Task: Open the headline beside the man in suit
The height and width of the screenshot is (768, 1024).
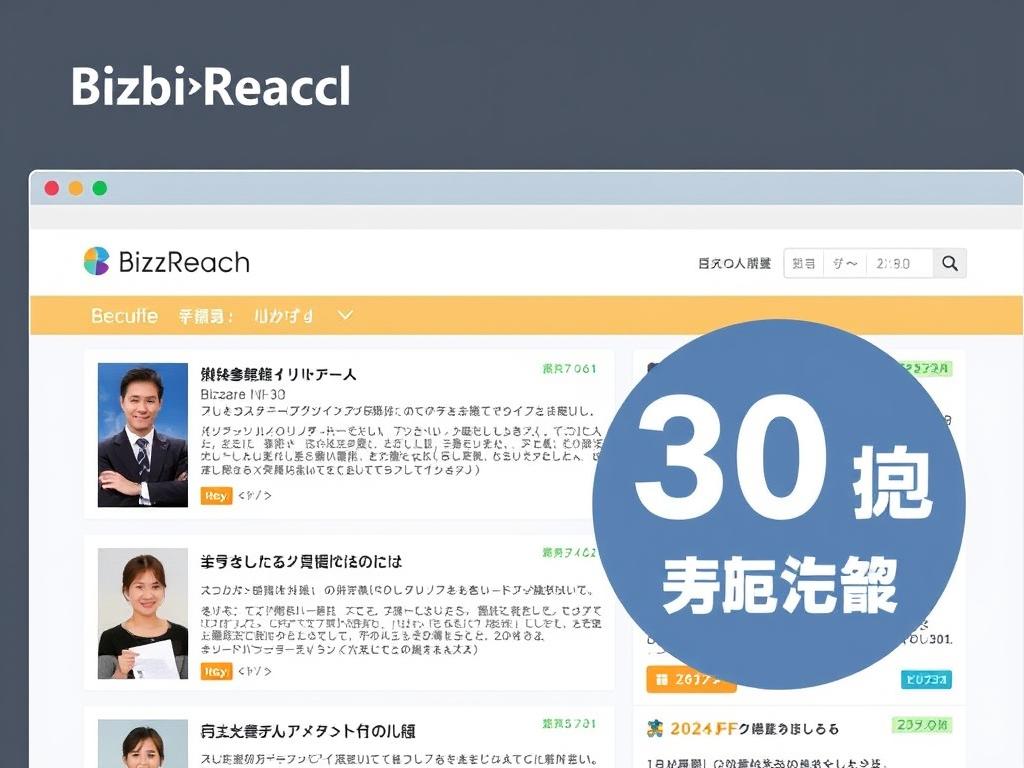Action: (x=278, y=374)
